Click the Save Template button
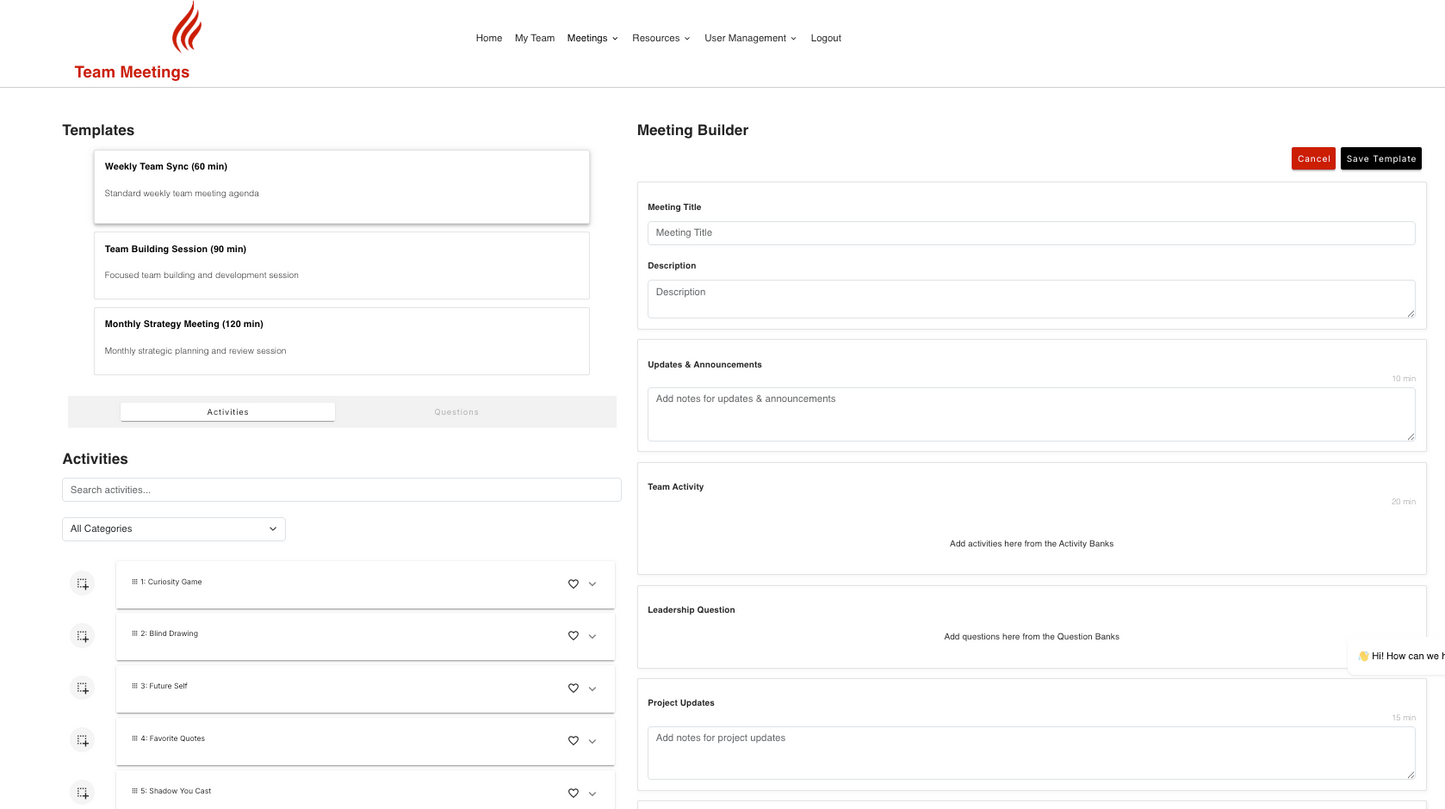1445x809 pixels. pos(1381,158)
